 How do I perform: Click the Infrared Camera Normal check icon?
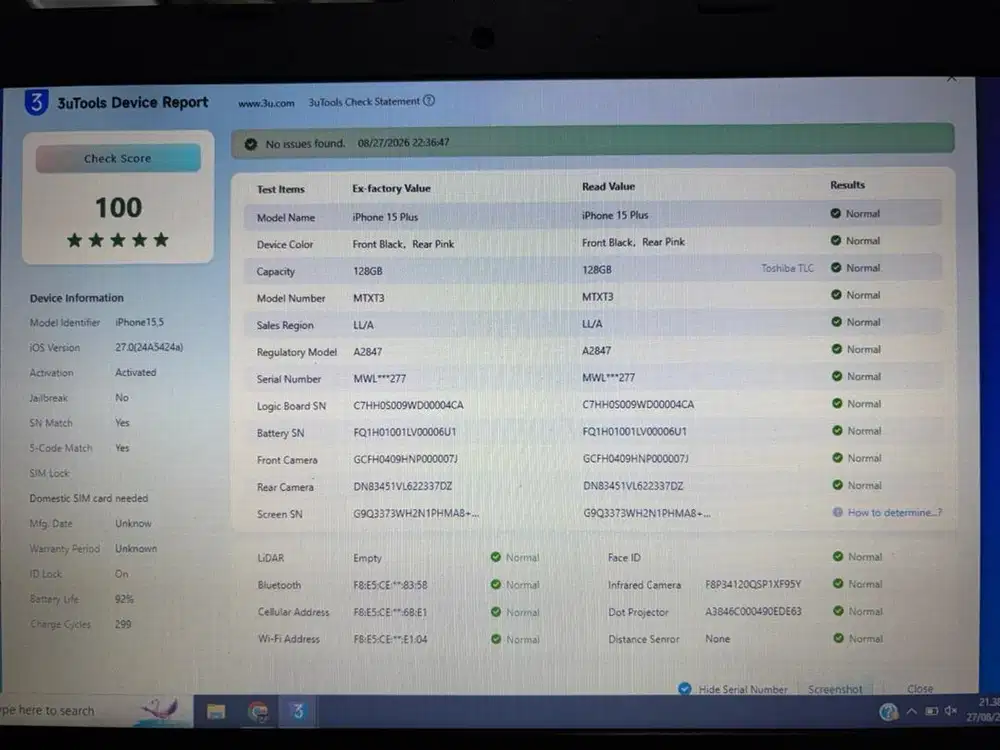point(838,584)
